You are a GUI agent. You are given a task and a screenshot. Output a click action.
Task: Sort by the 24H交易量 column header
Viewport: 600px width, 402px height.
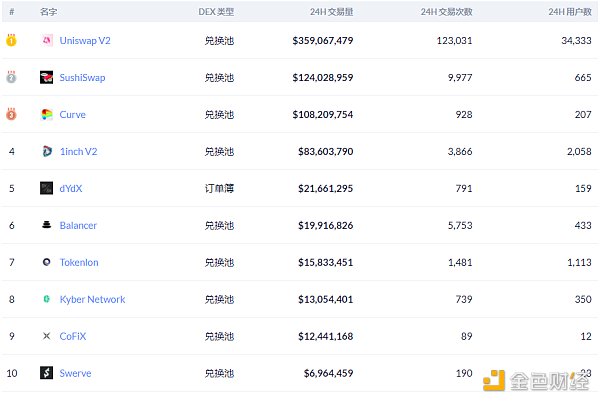(331, 12)
